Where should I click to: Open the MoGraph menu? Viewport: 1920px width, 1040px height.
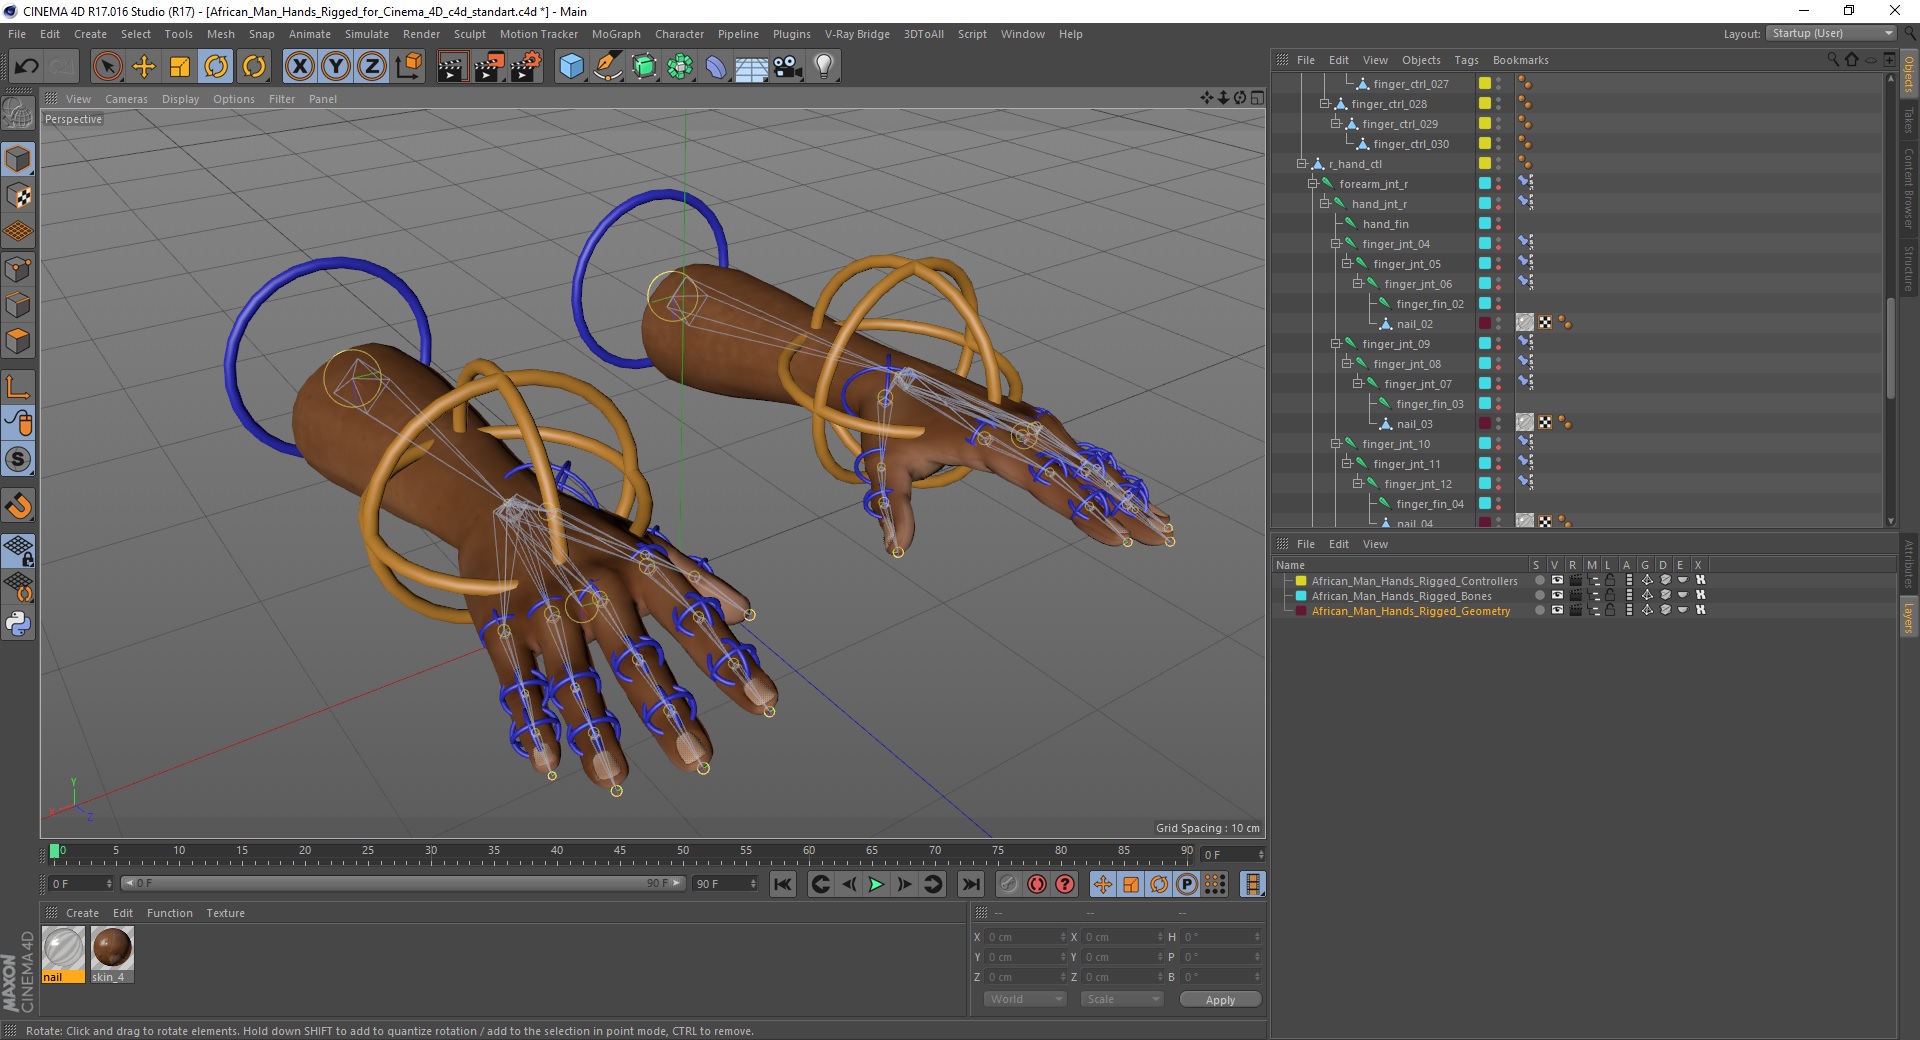tap(616, 34)
